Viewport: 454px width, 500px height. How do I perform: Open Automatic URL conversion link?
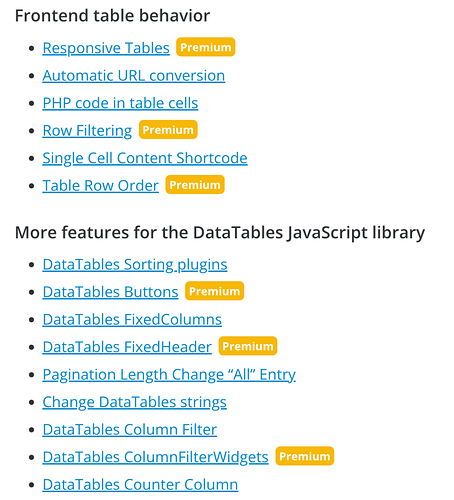click(x=134, y=76)
